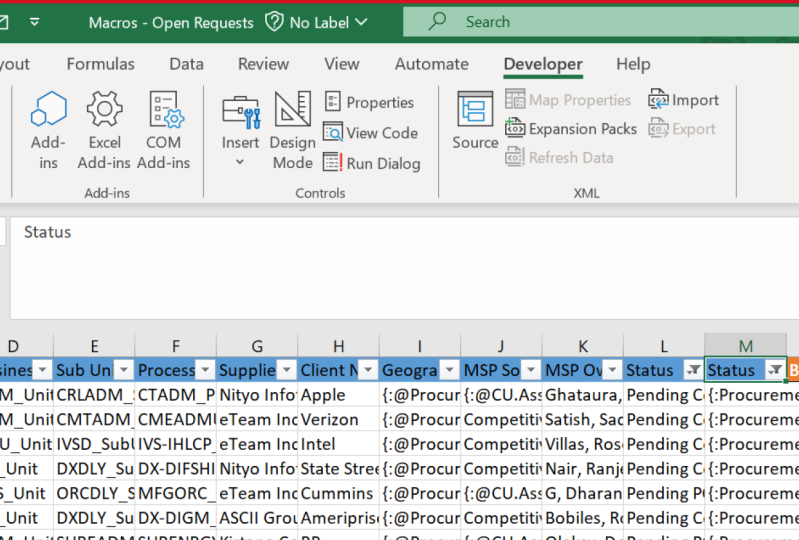Select column I header
The width and height of the screenshot is (799, 540).
click(420, 346)
